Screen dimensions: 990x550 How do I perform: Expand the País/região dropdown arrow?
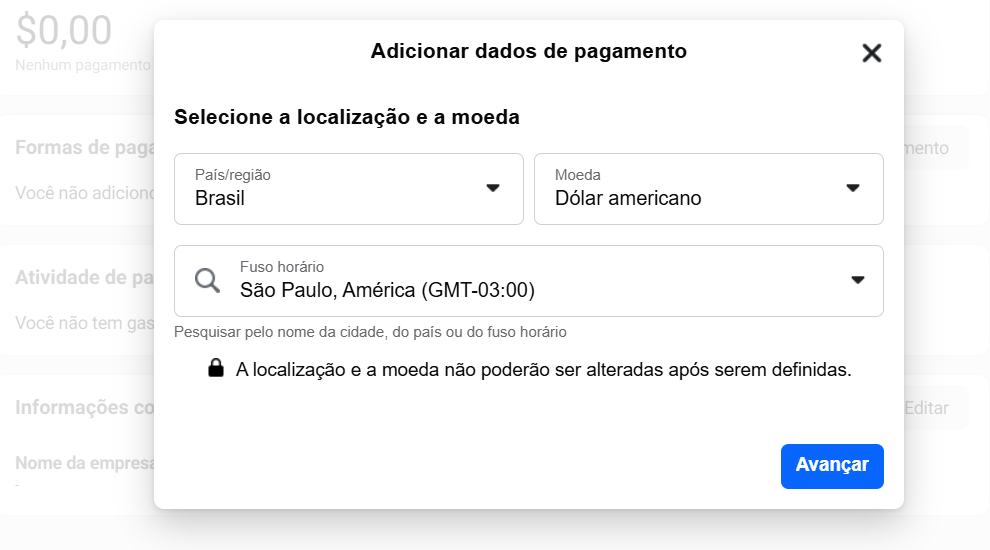pos(492,188)
